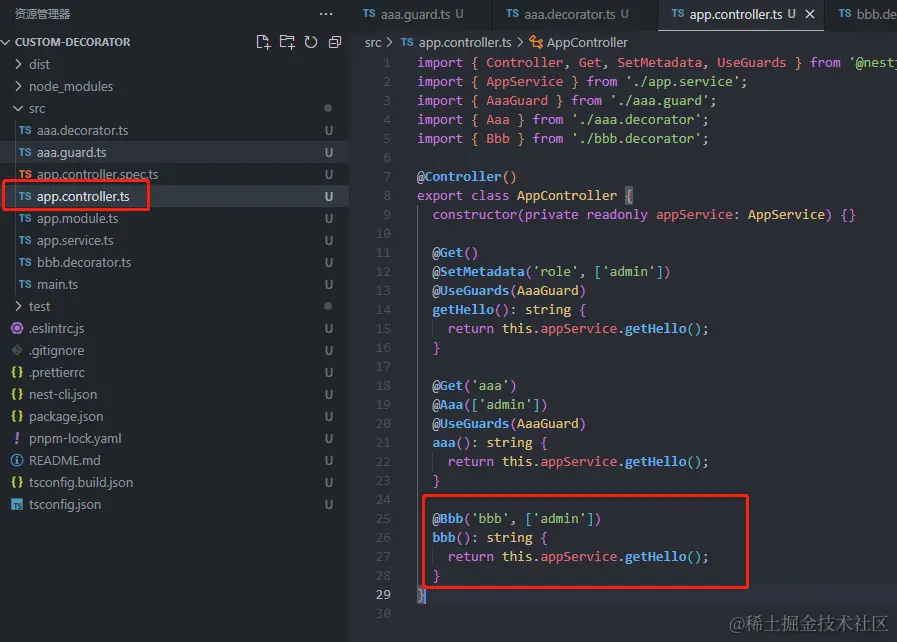This screenshot has width=897, height=642.
Task: Click line number 29 in the gutter
Action: click(383, 595)
